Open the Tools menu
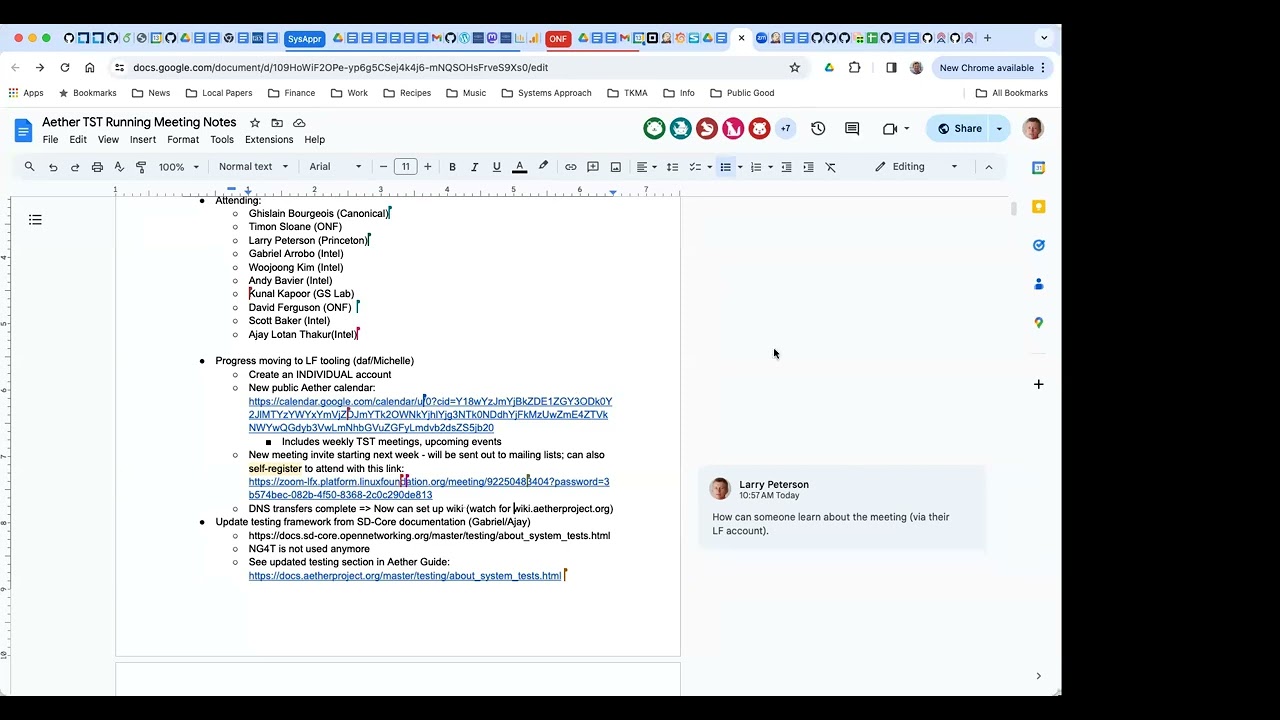This screenshot has width=1280, height=720. pos(222,140)
